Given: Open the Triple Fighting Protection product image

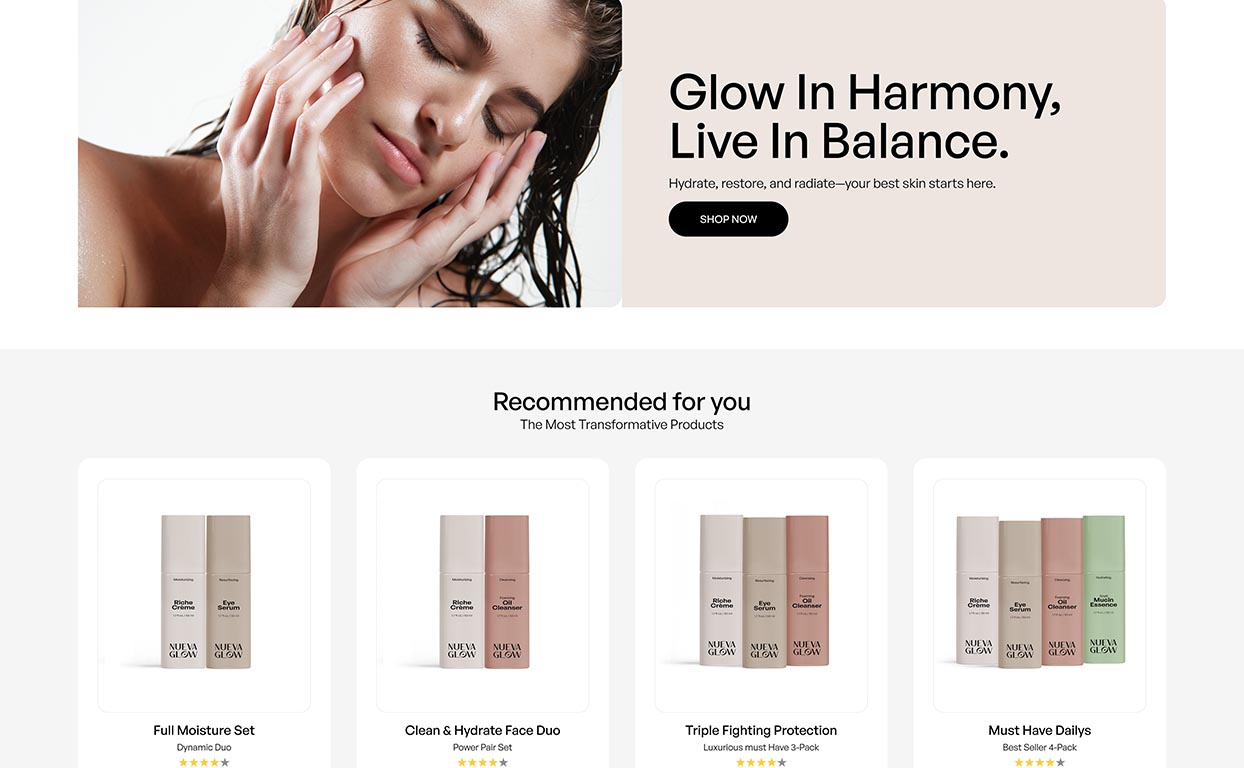Looking at the screenshot, I should 761,595.
